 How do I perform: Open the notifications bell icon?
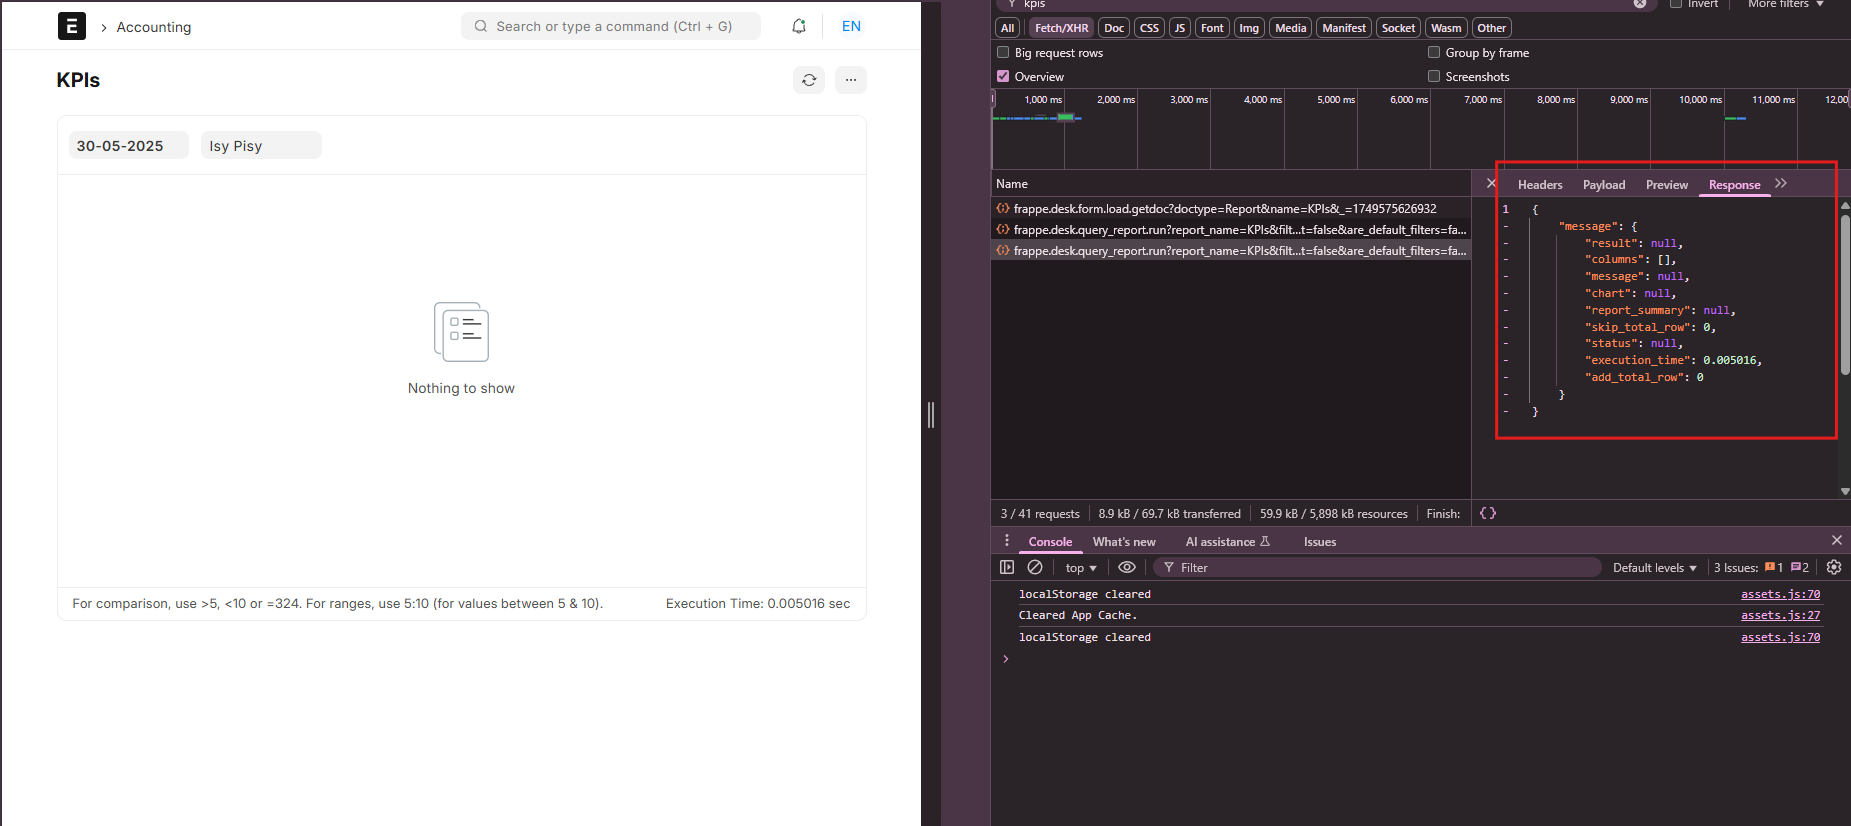[799, 26]
